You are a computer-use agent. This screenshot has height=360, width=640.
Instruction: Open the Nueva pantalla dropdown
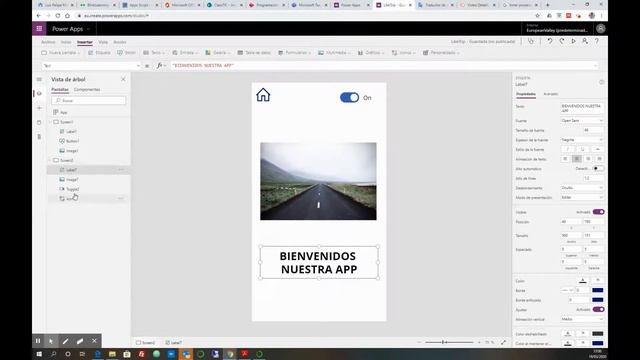click(x=60, y=53)
